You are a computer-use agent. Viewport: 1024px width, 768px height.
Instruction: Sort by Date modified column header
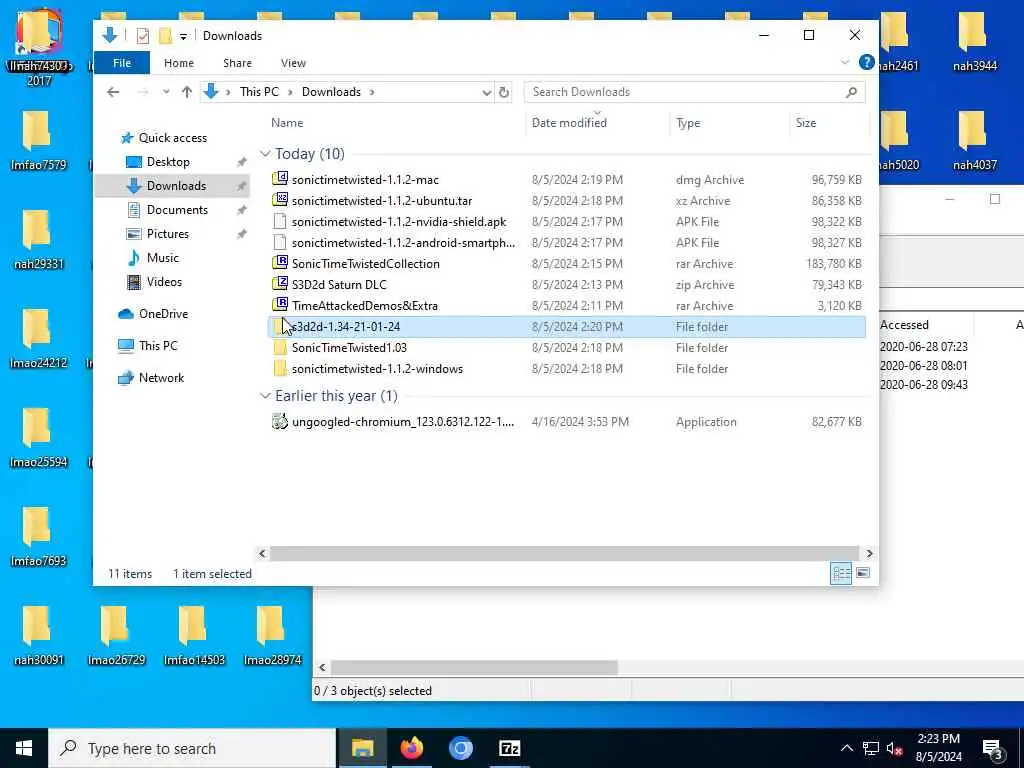569,123
